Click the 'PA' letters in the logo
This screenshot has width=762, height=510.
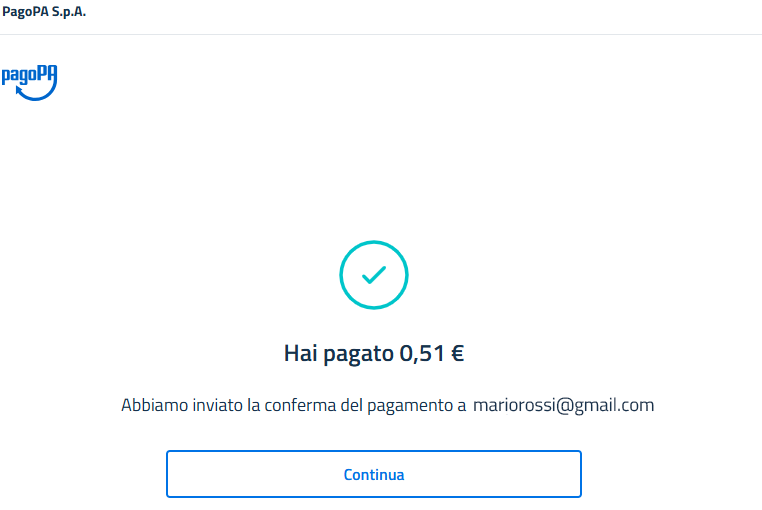click(x=47, y=73)
